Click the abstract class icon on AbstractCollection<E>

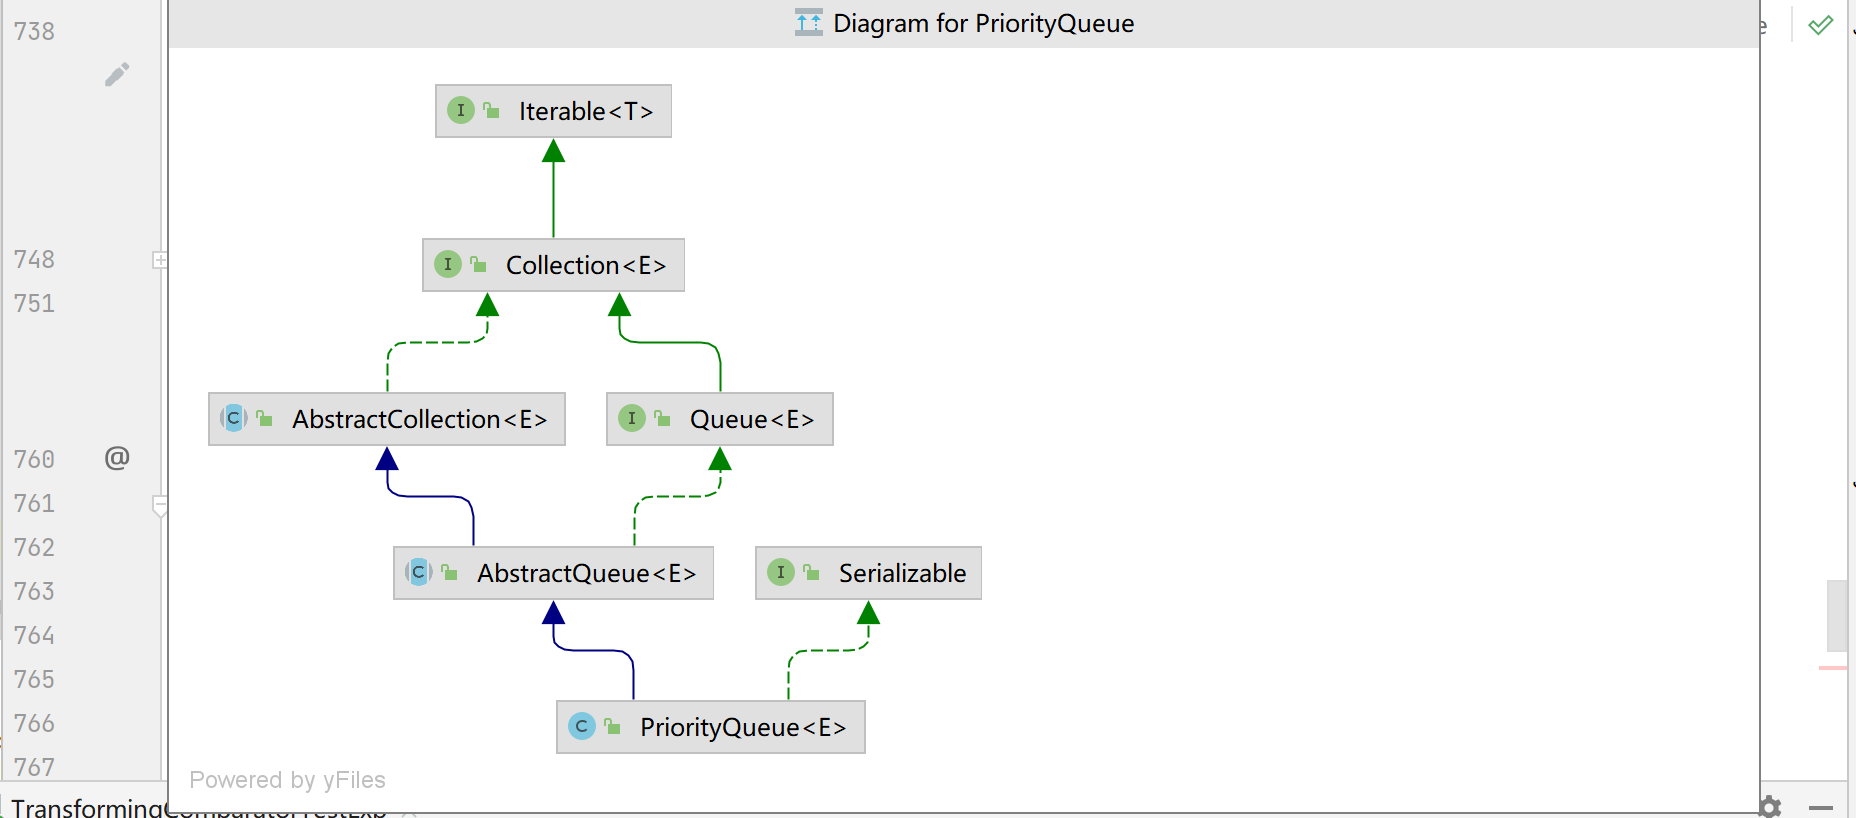(234, 418)
